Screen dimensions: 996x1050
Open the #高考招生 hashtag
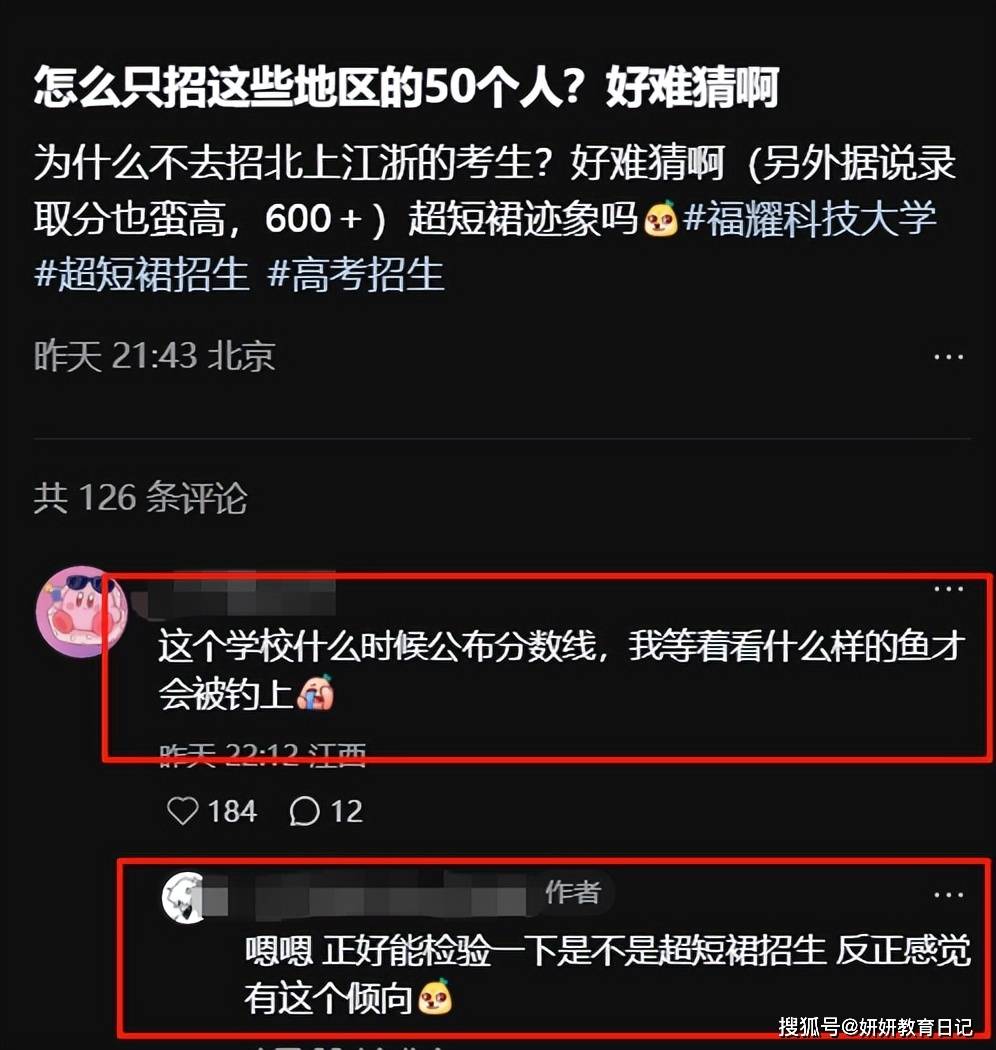coord(356,275)
